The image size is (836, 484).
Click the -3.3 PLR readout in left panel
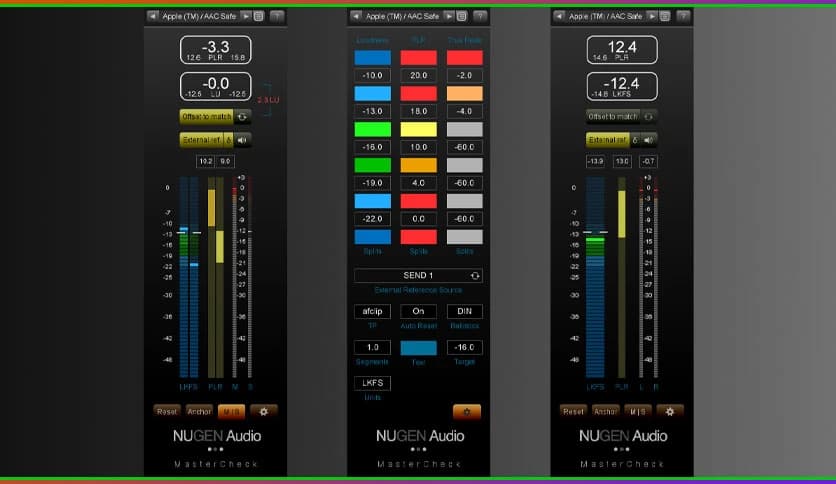click(215, 50)
